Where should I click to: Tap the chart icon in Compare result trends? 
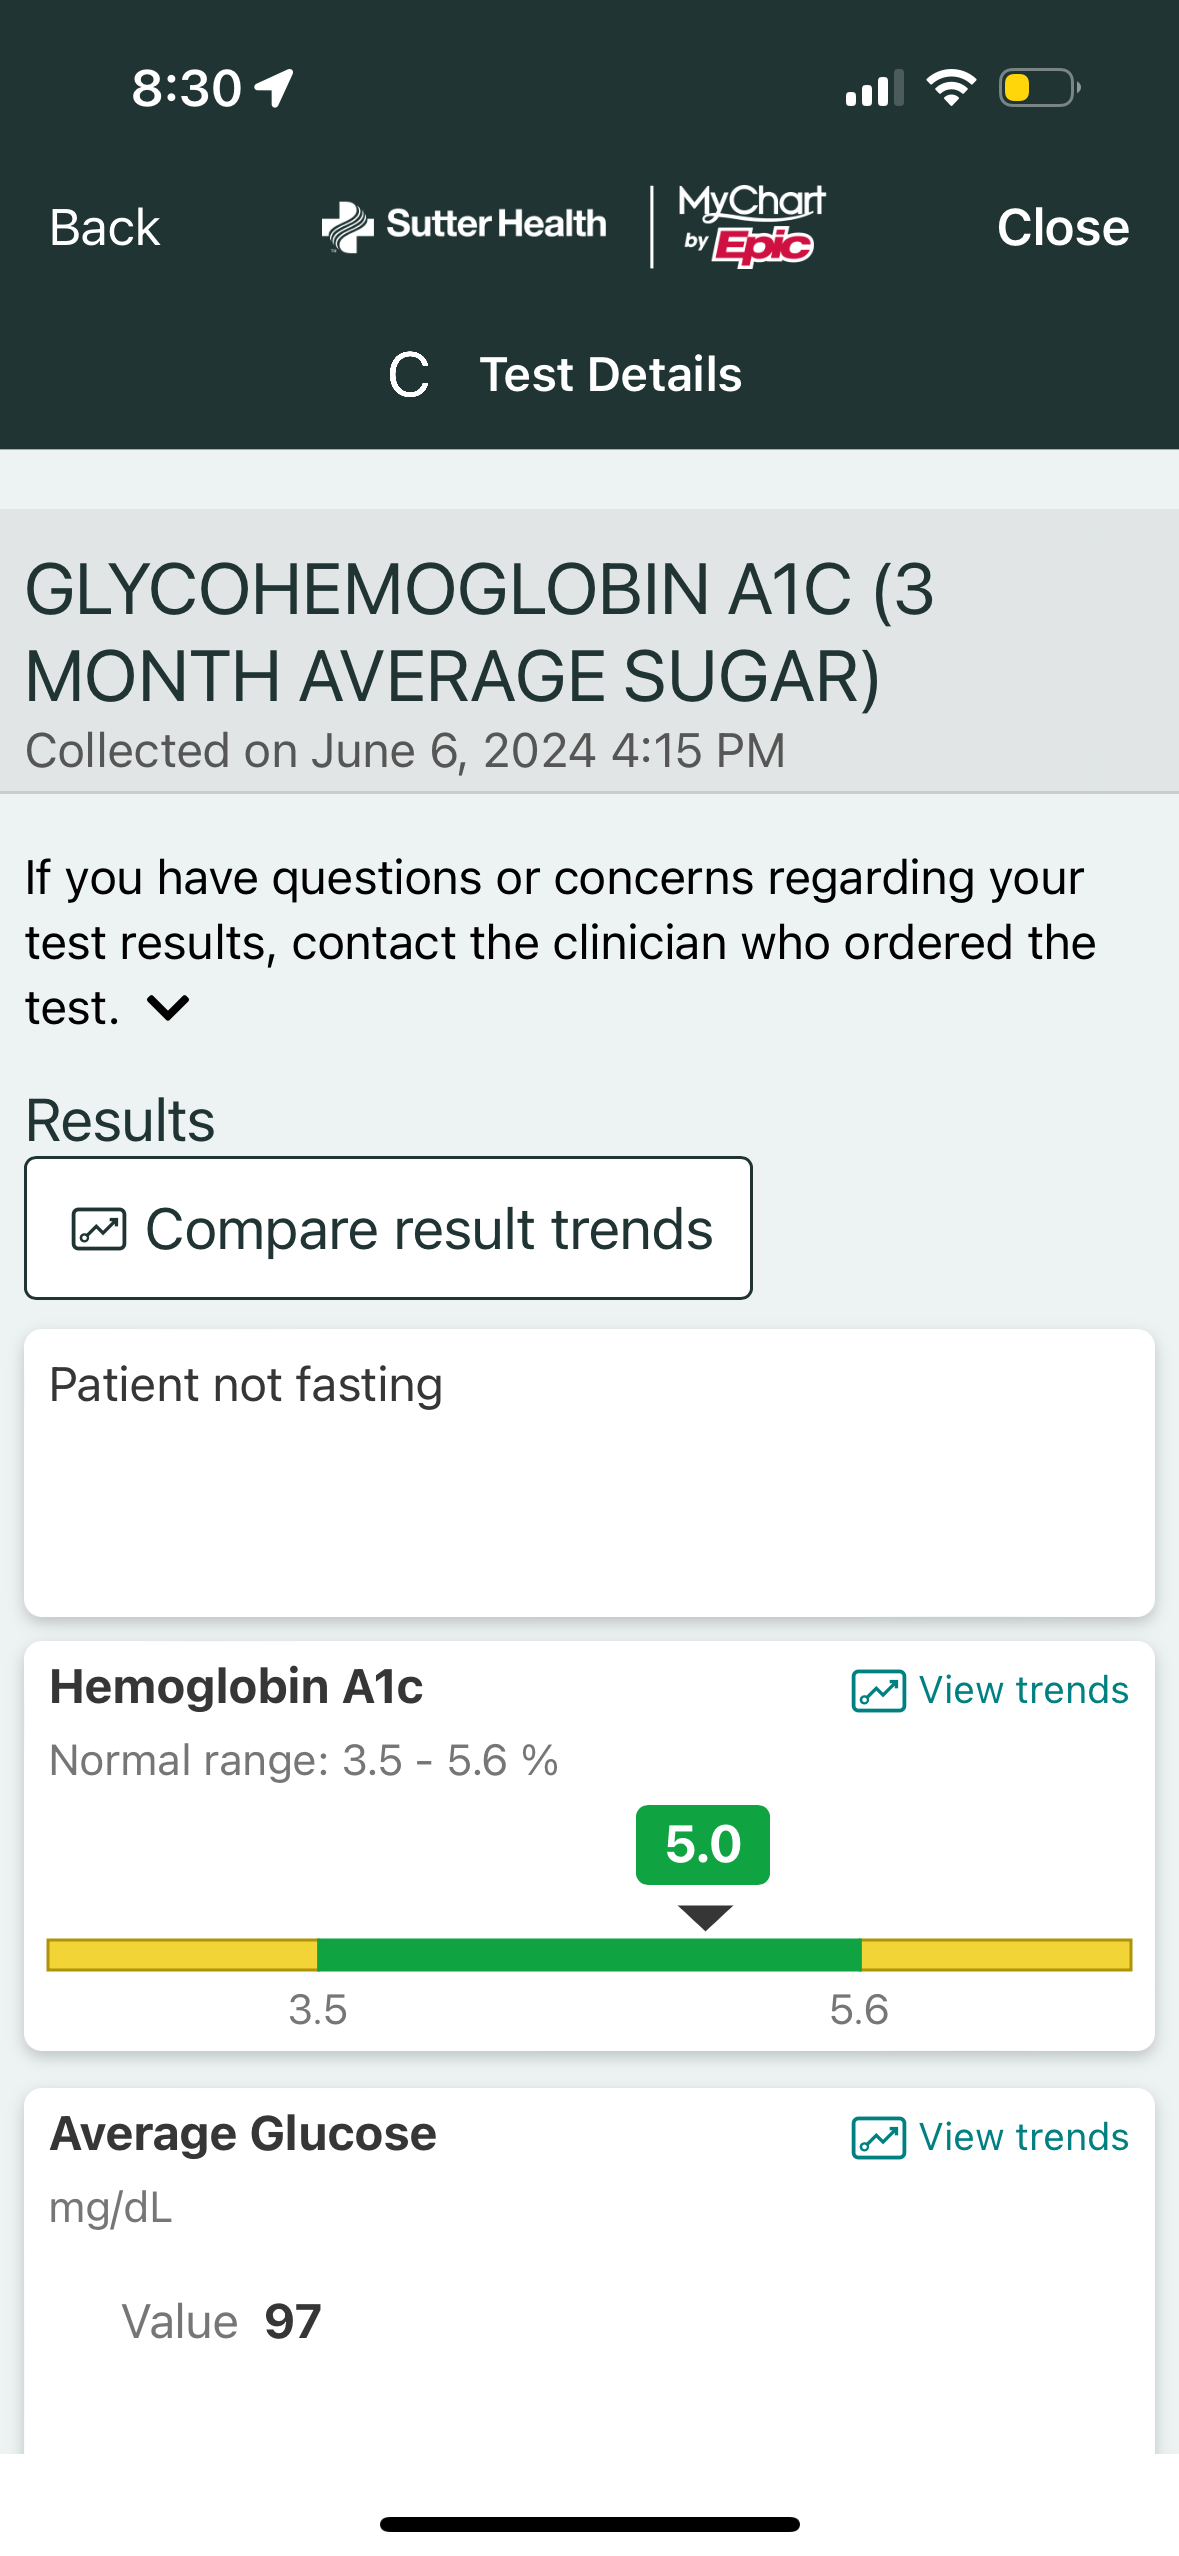point(99,1229)
